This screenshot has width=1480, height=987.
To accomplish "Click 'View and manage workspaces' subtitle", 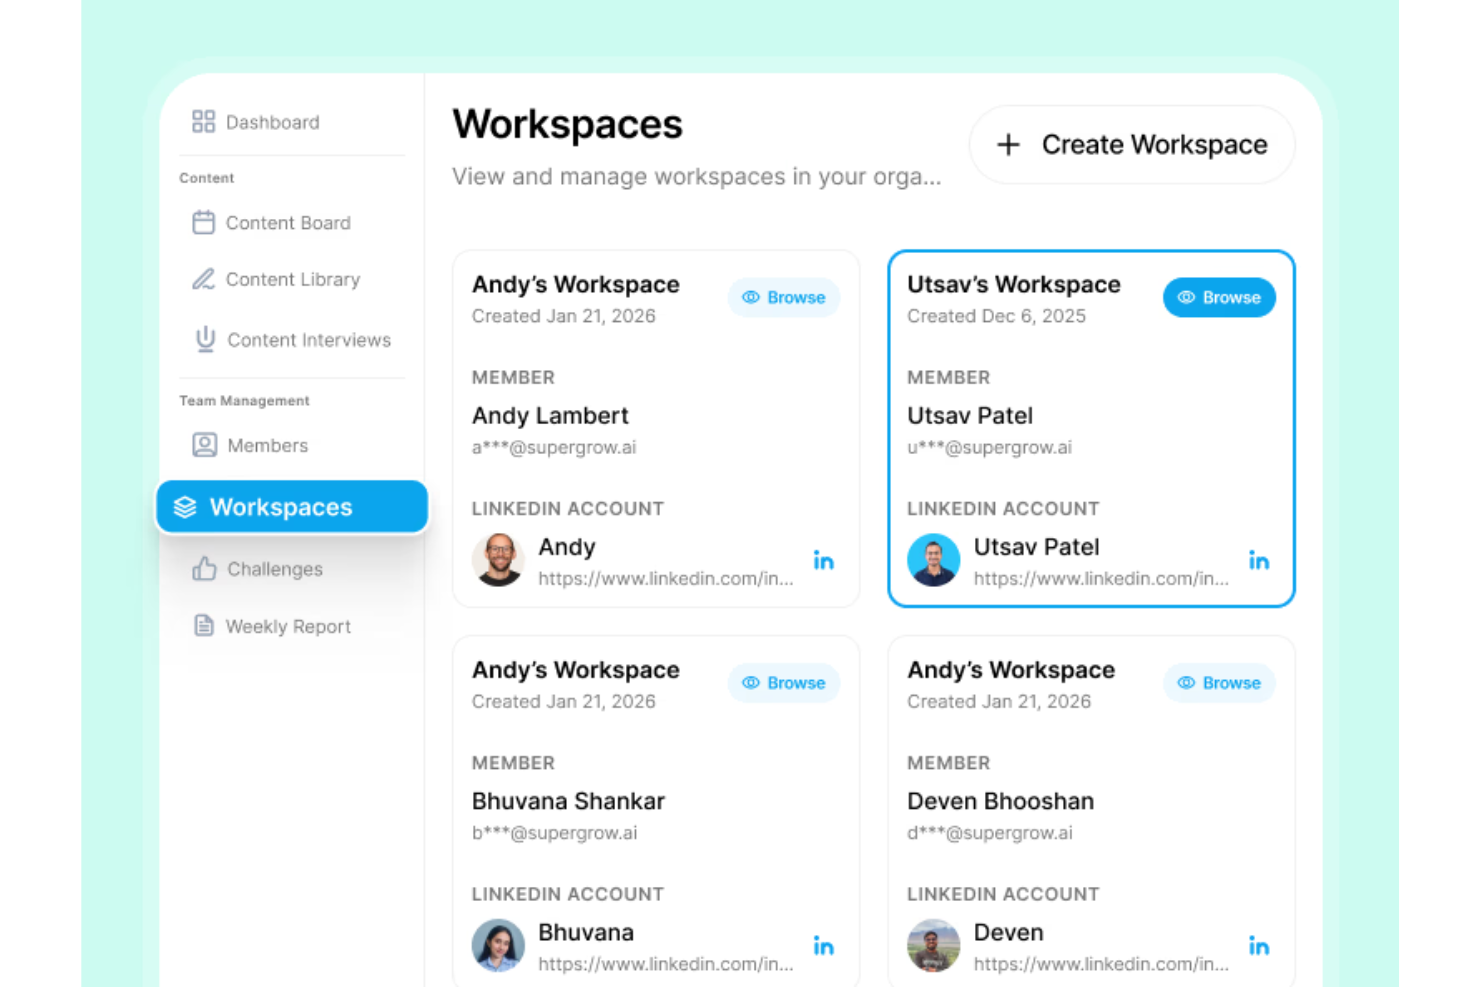I will tap(696, 177).
